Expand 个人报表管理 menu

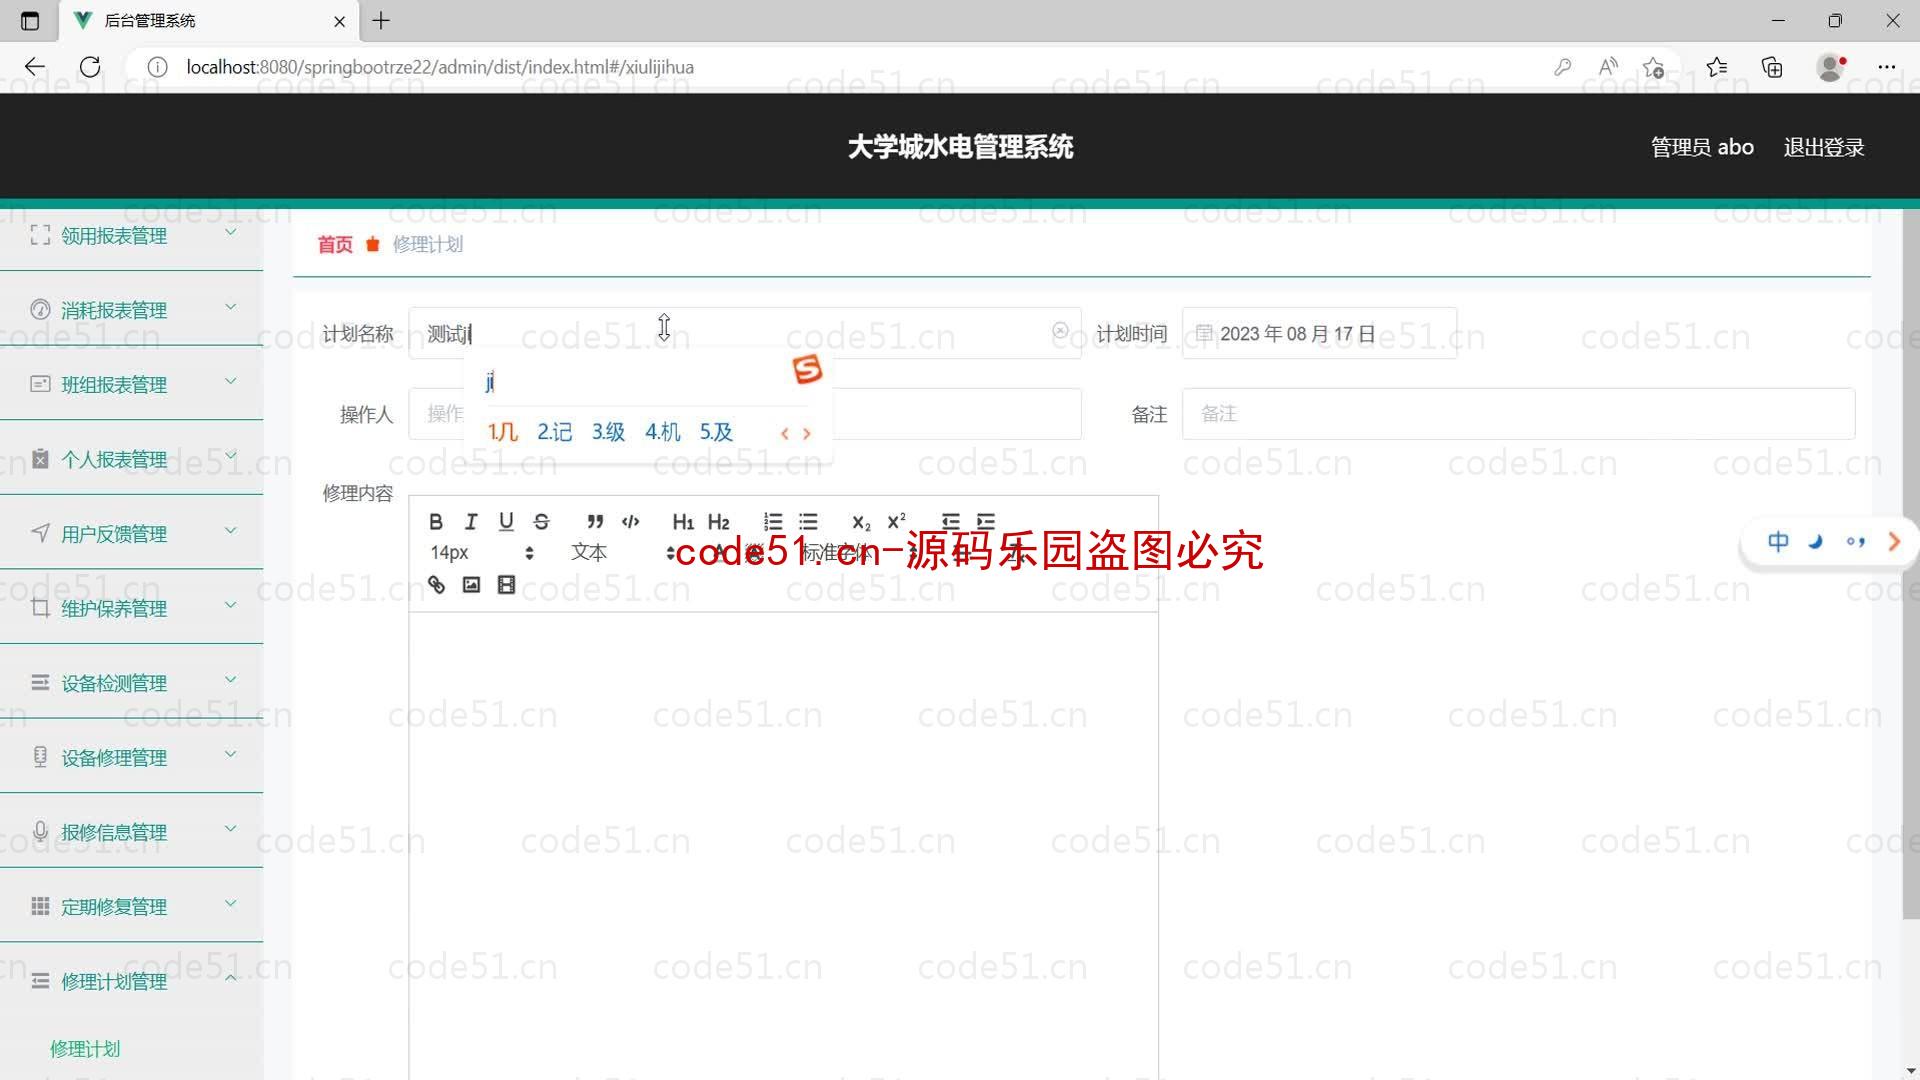[x=131, y=459]
